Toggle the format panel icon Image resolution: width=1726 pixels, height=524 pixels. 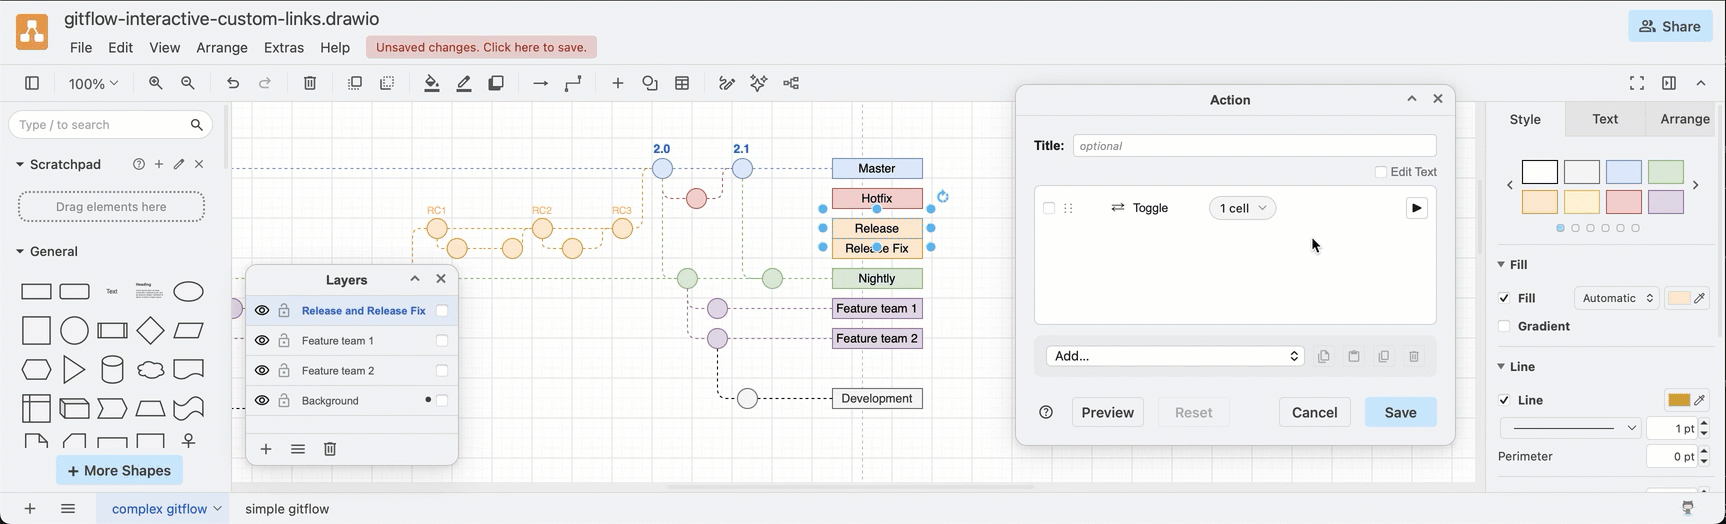tap(1669, 84)
